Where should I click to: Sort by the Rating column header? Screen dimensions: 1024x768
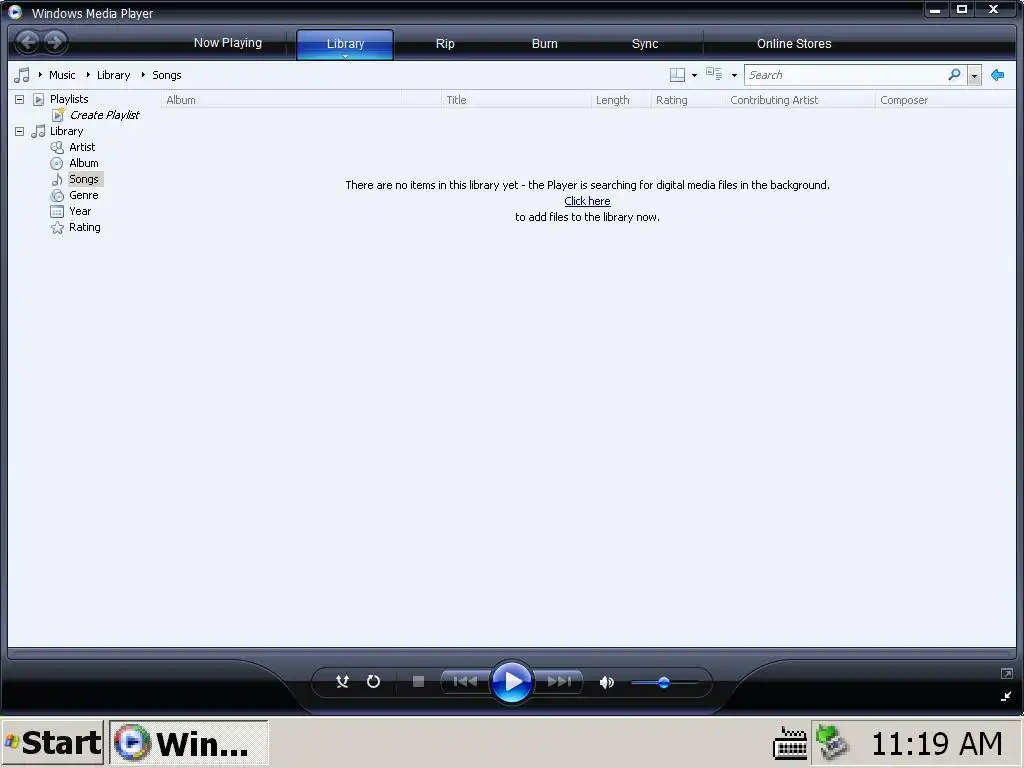(688, 100)
